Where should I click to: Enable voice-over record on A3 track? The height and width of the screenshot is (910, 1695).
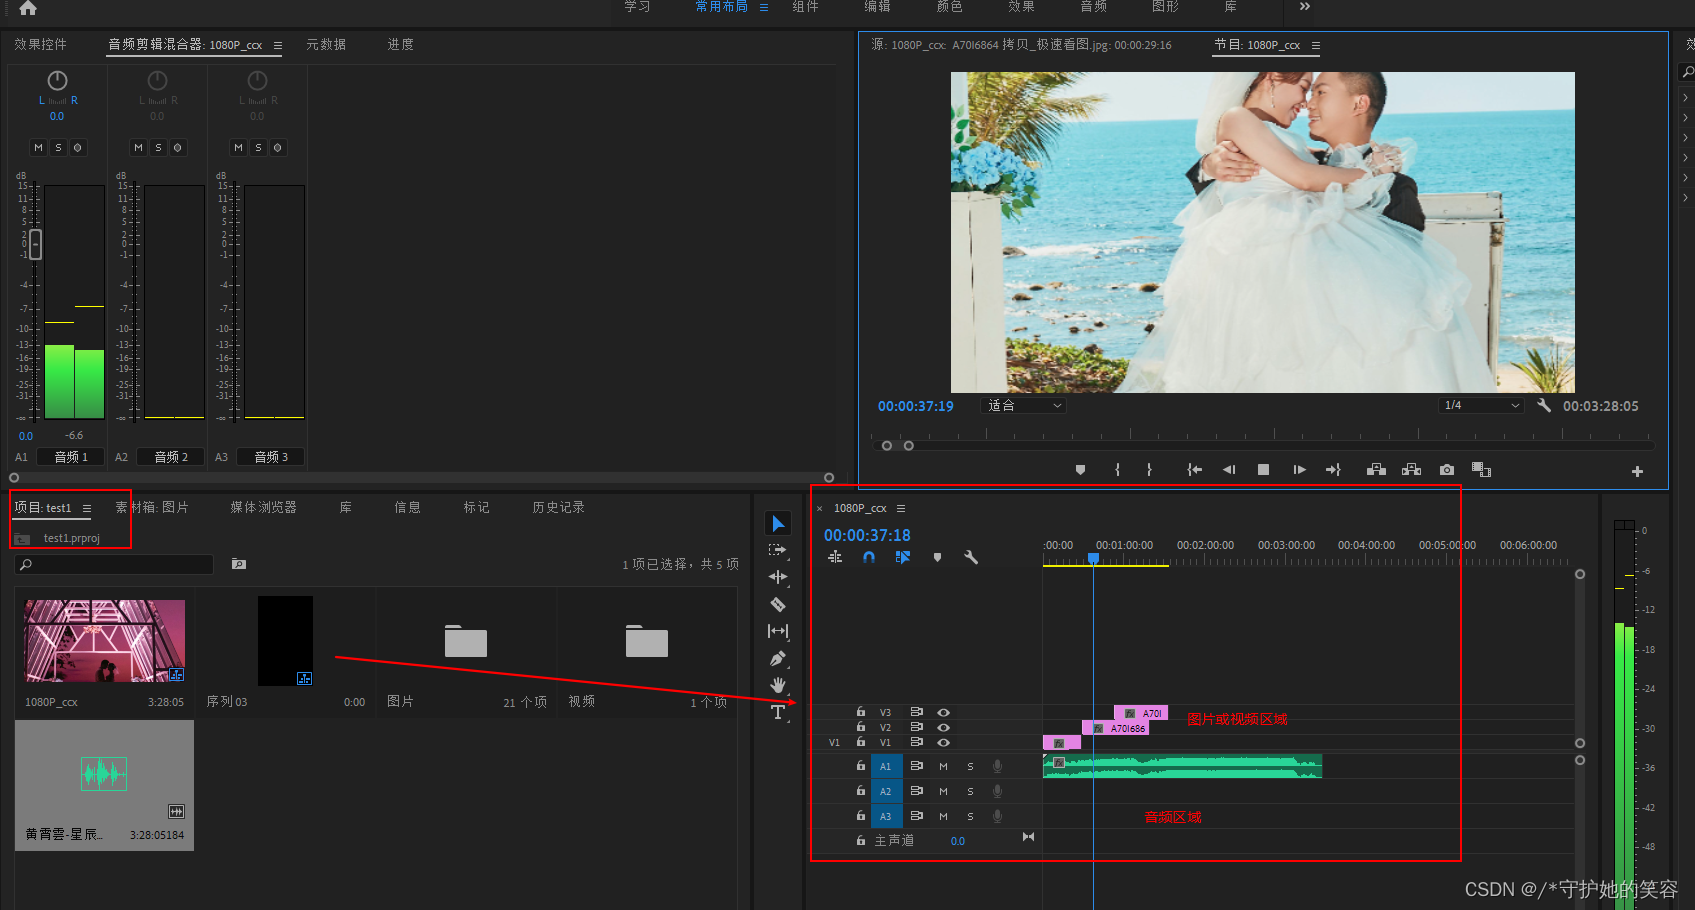point(997,816)
